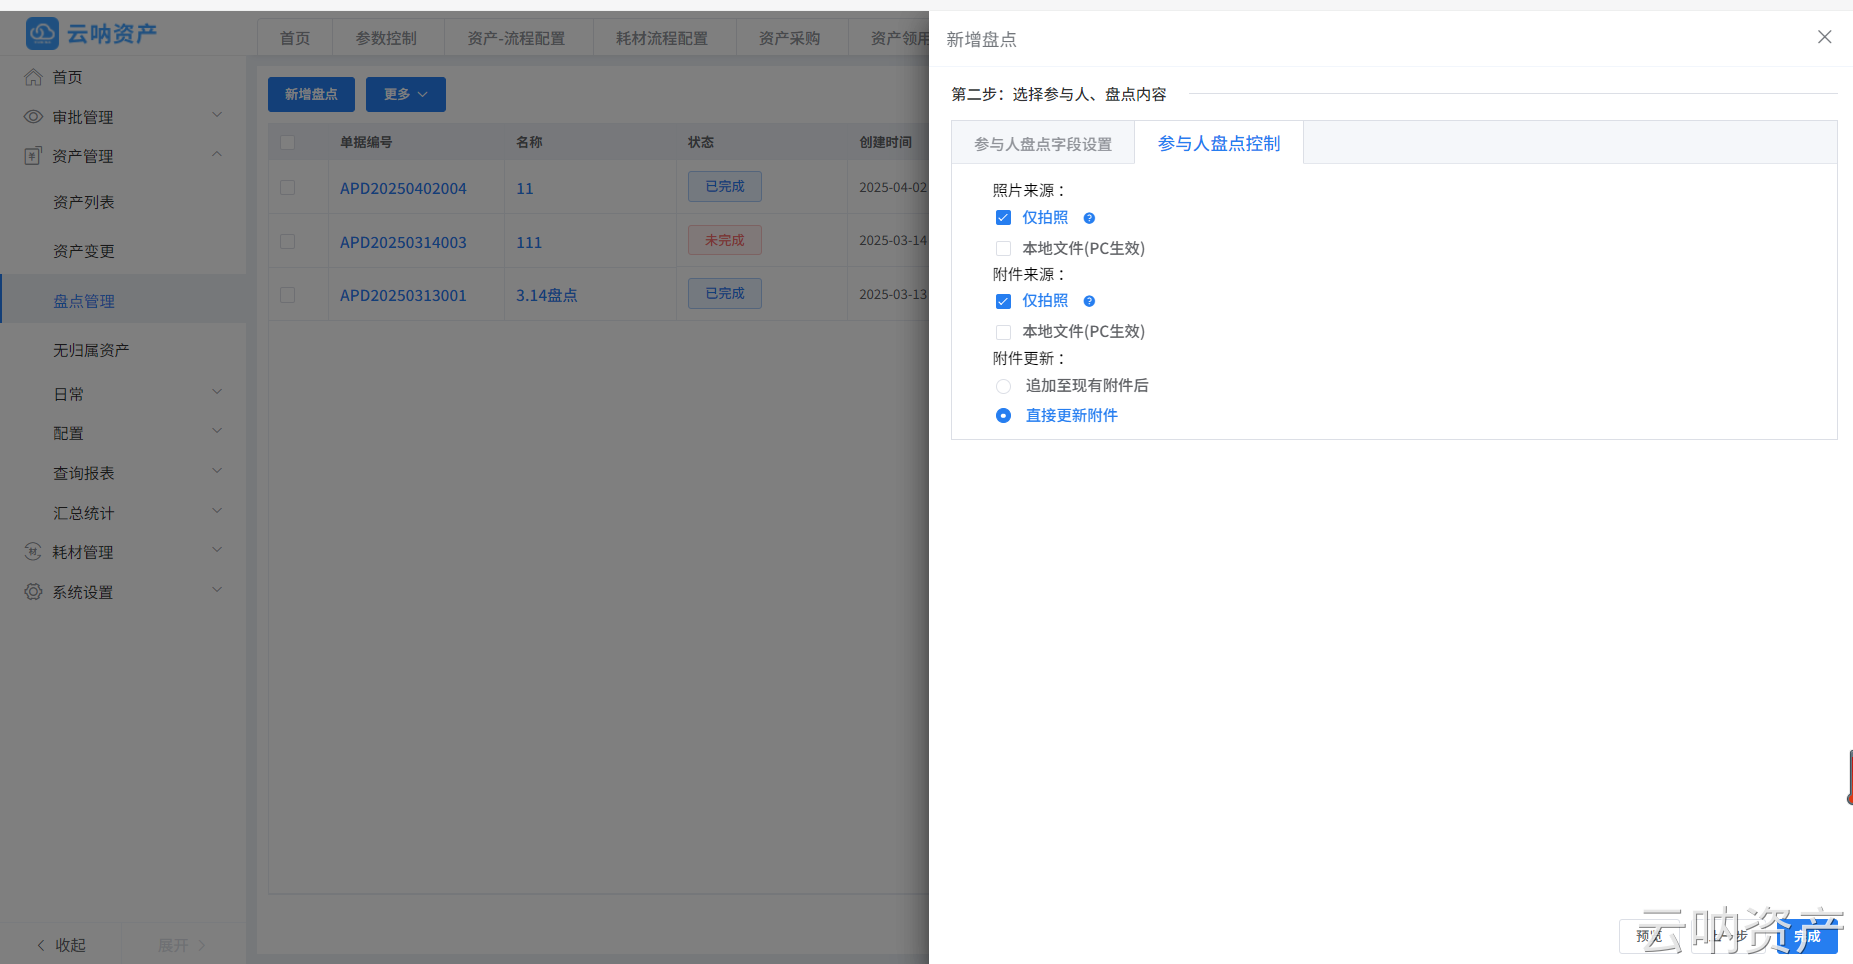Switch to the 参与人盘点字段设置 tab
This screenshot has height=964, width=1853.
point(1043,143)
